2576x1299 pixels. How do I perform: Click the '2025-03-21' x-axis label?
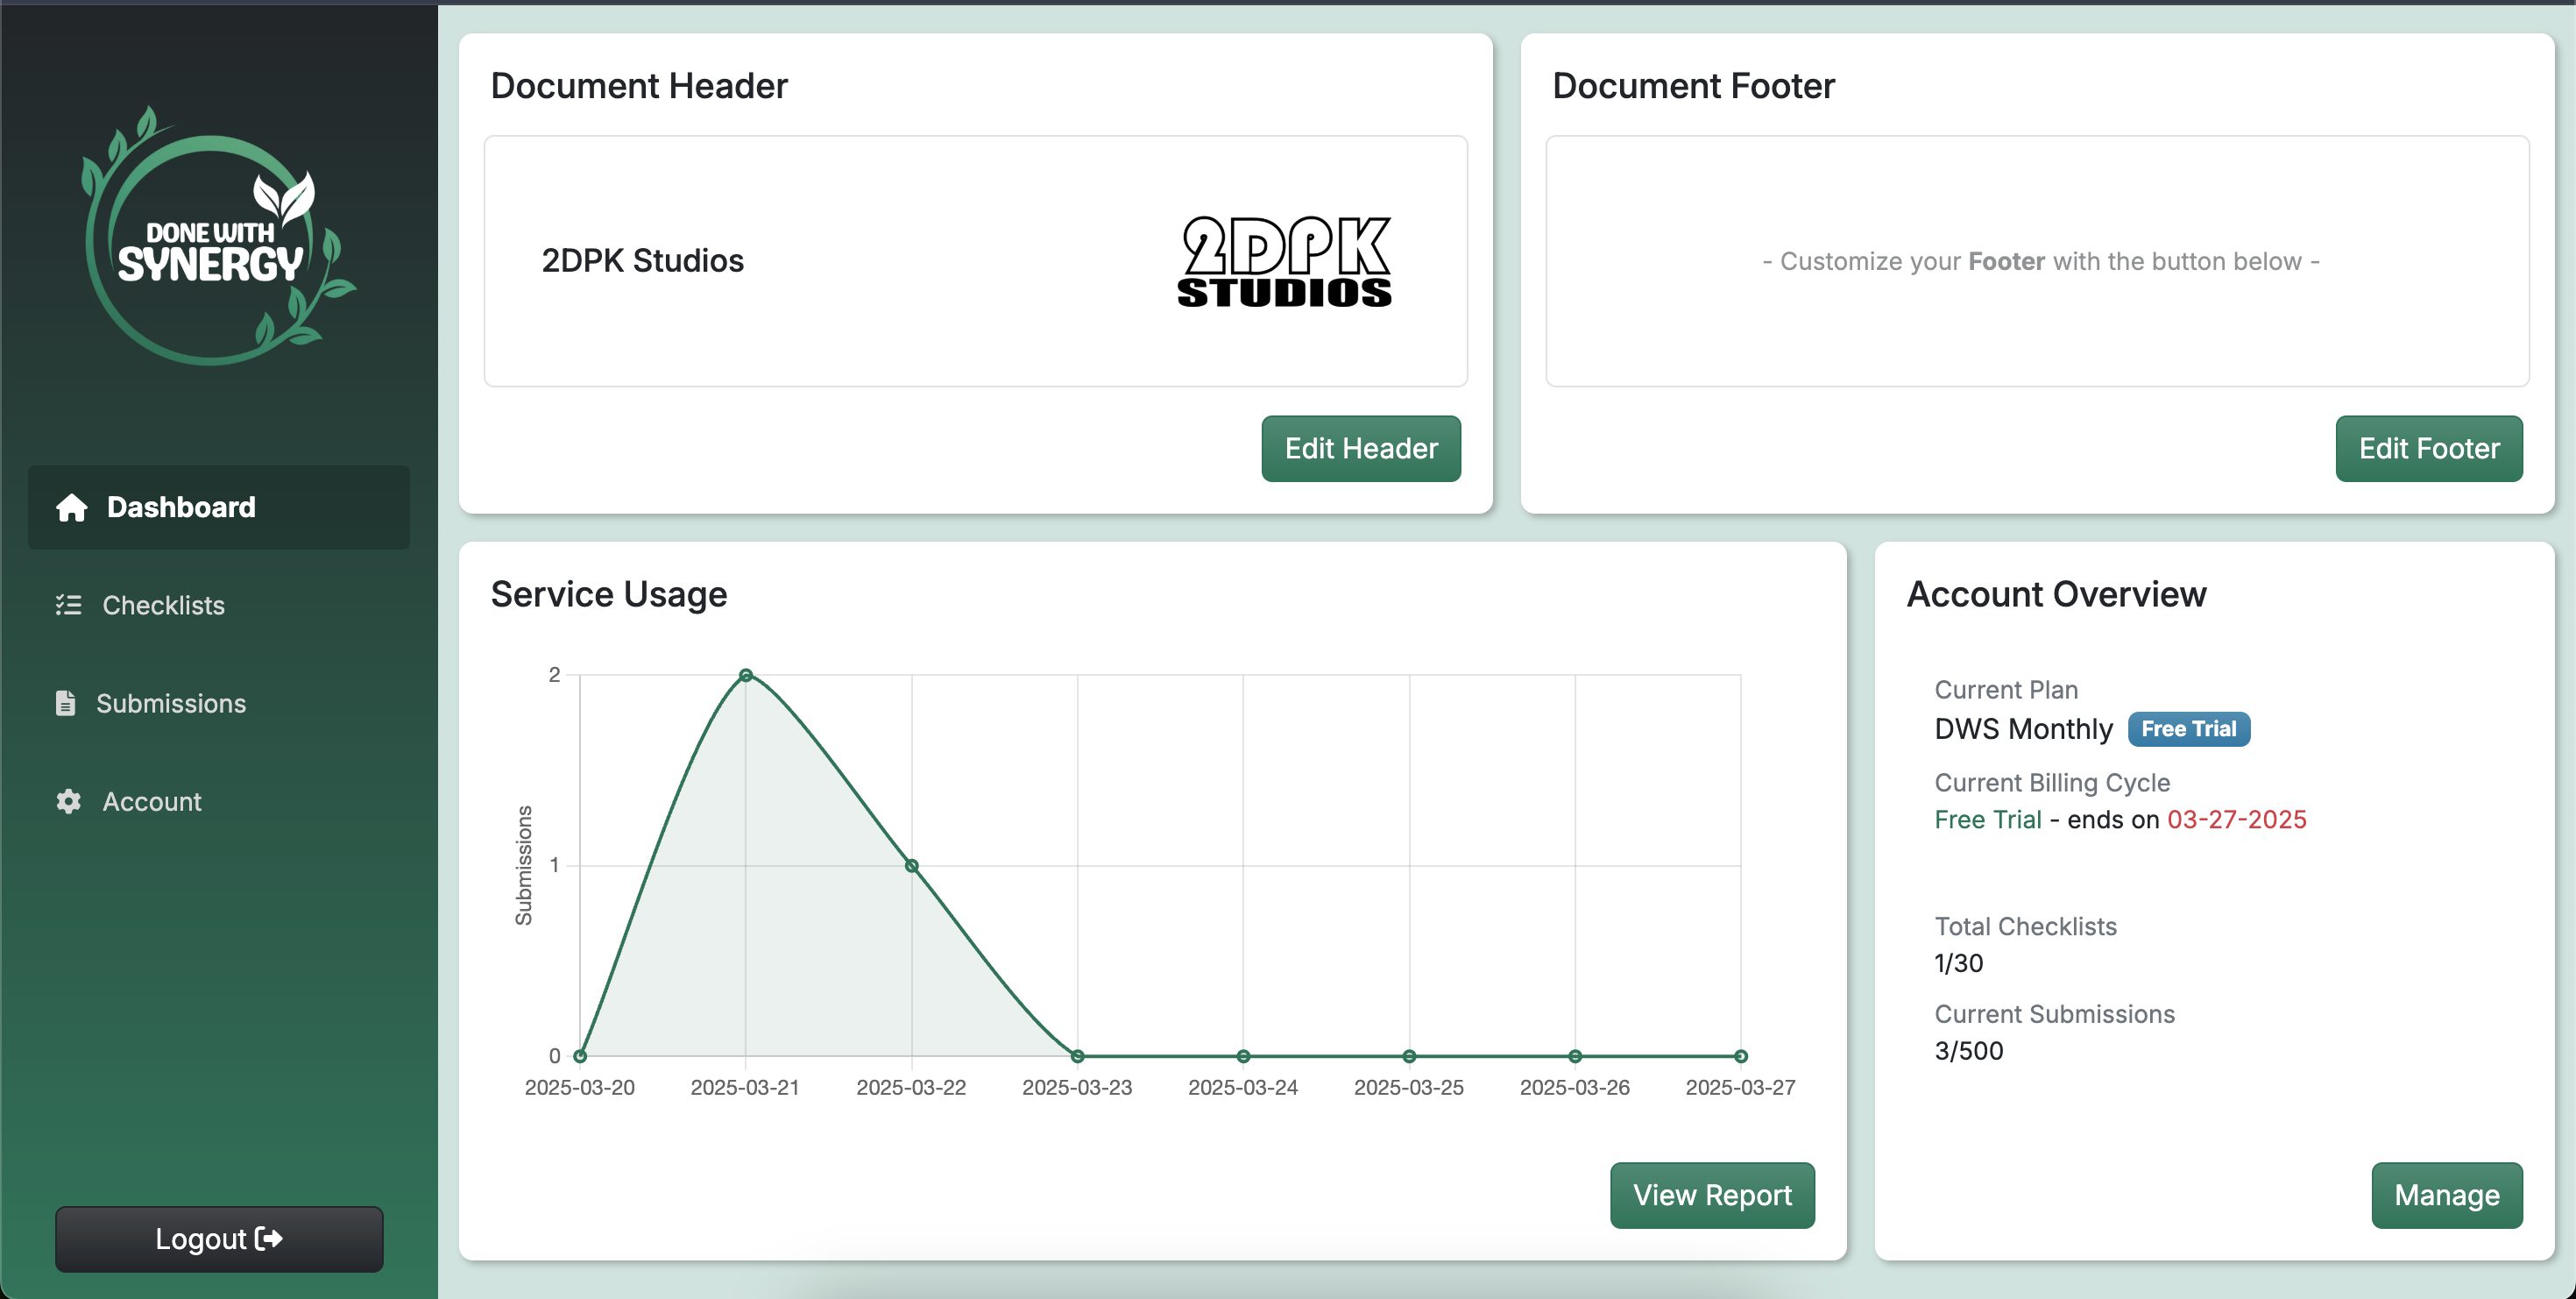click(745, 1087)
